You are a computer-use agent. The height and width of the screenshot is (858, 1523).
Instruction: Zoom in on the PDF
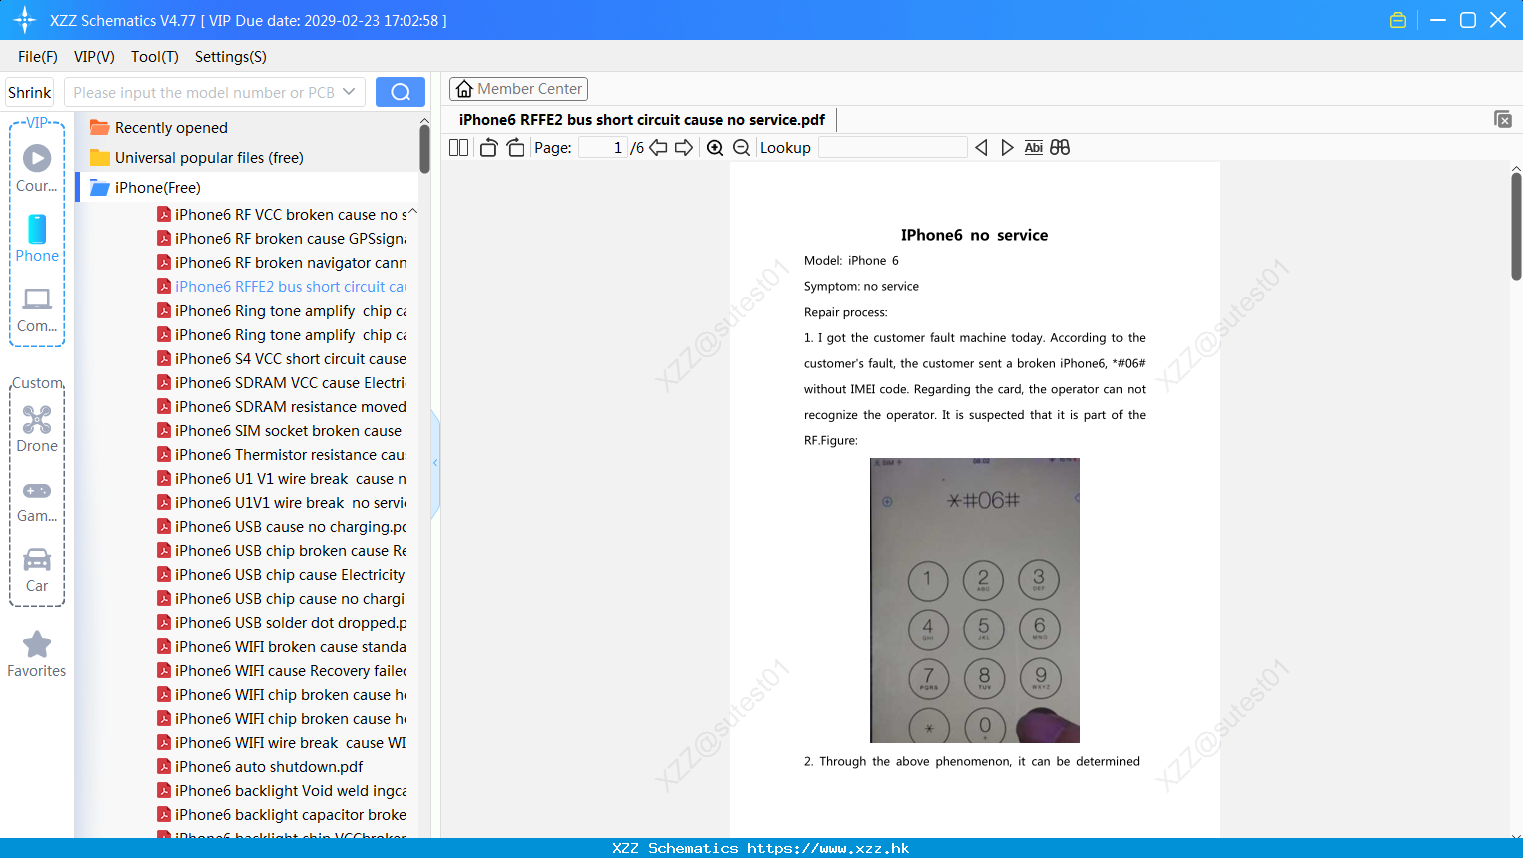point(715,148)
